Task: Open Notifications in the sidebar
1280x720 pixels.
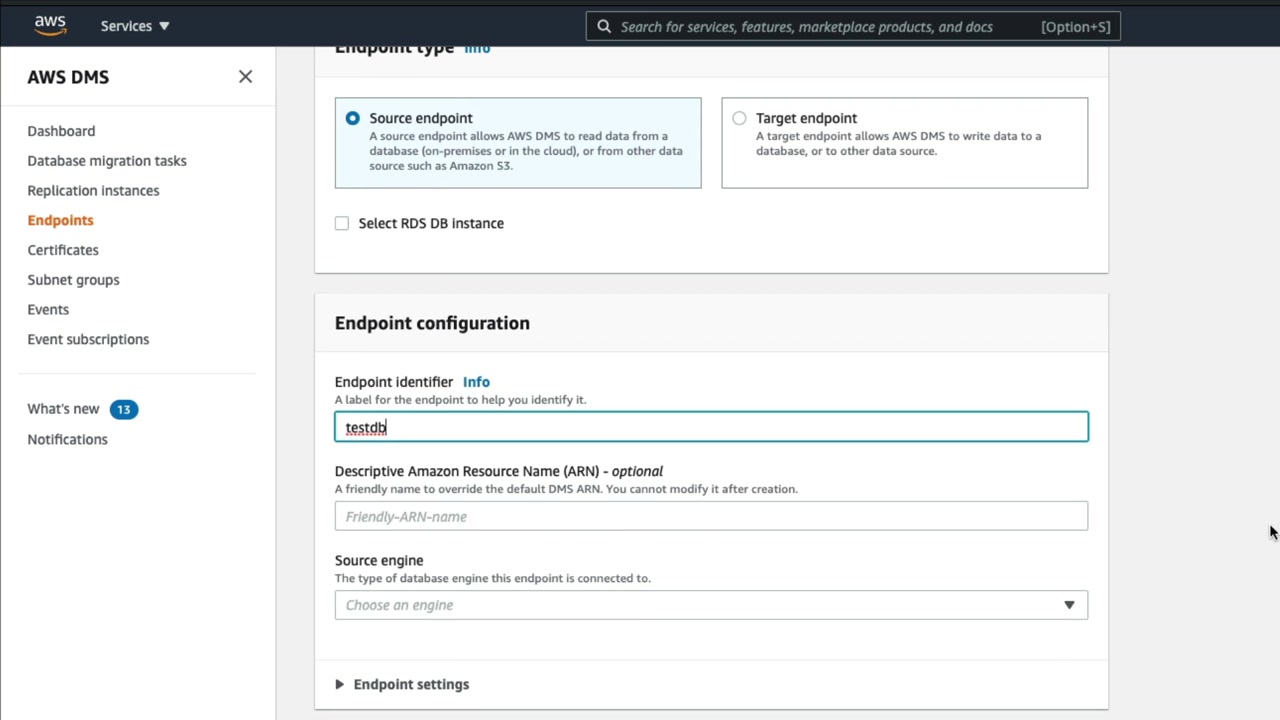Action: (x=67, y=439)
